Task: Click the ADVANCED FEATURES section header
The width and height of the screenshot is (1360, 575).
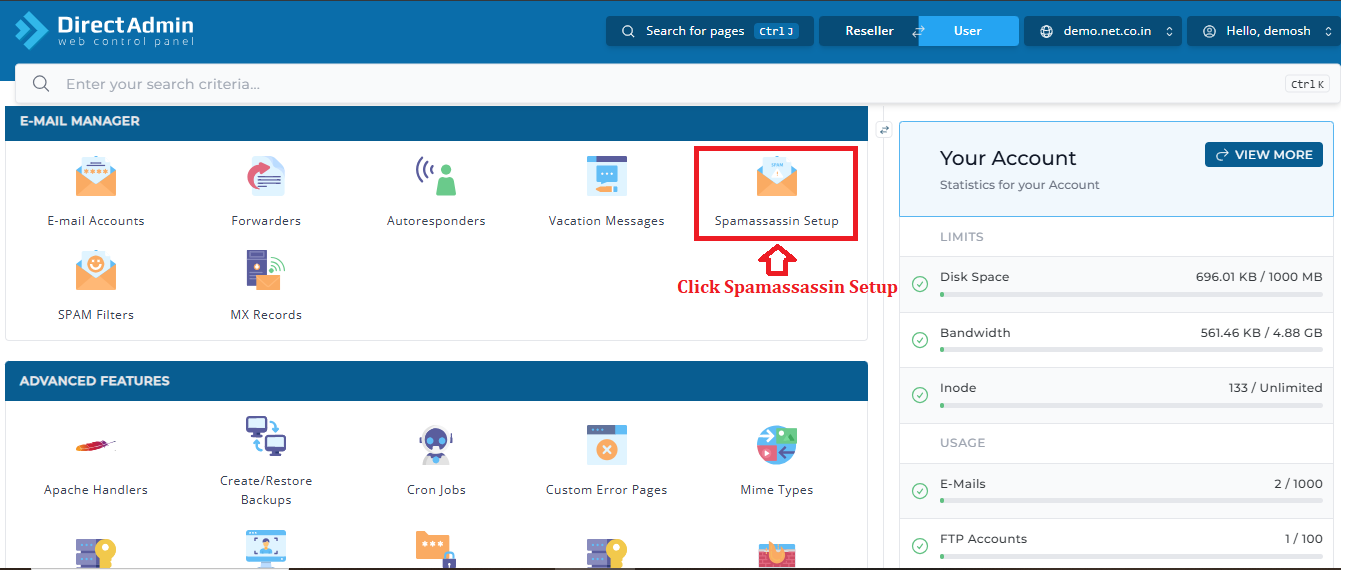Action: (x=436, y=381)
